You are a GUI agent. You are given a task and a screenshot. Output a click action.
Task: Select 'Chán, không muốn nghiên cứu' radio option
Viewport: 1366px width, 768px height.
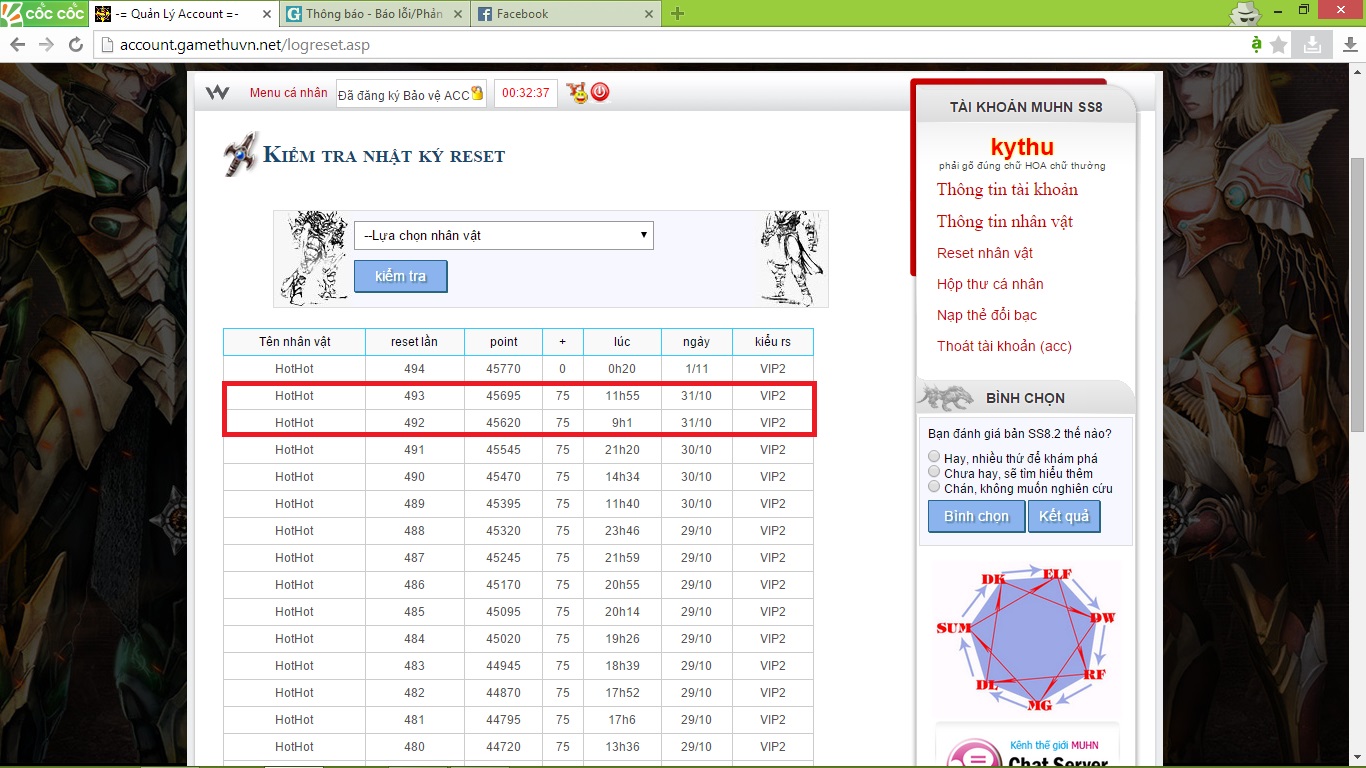point(934,487)
